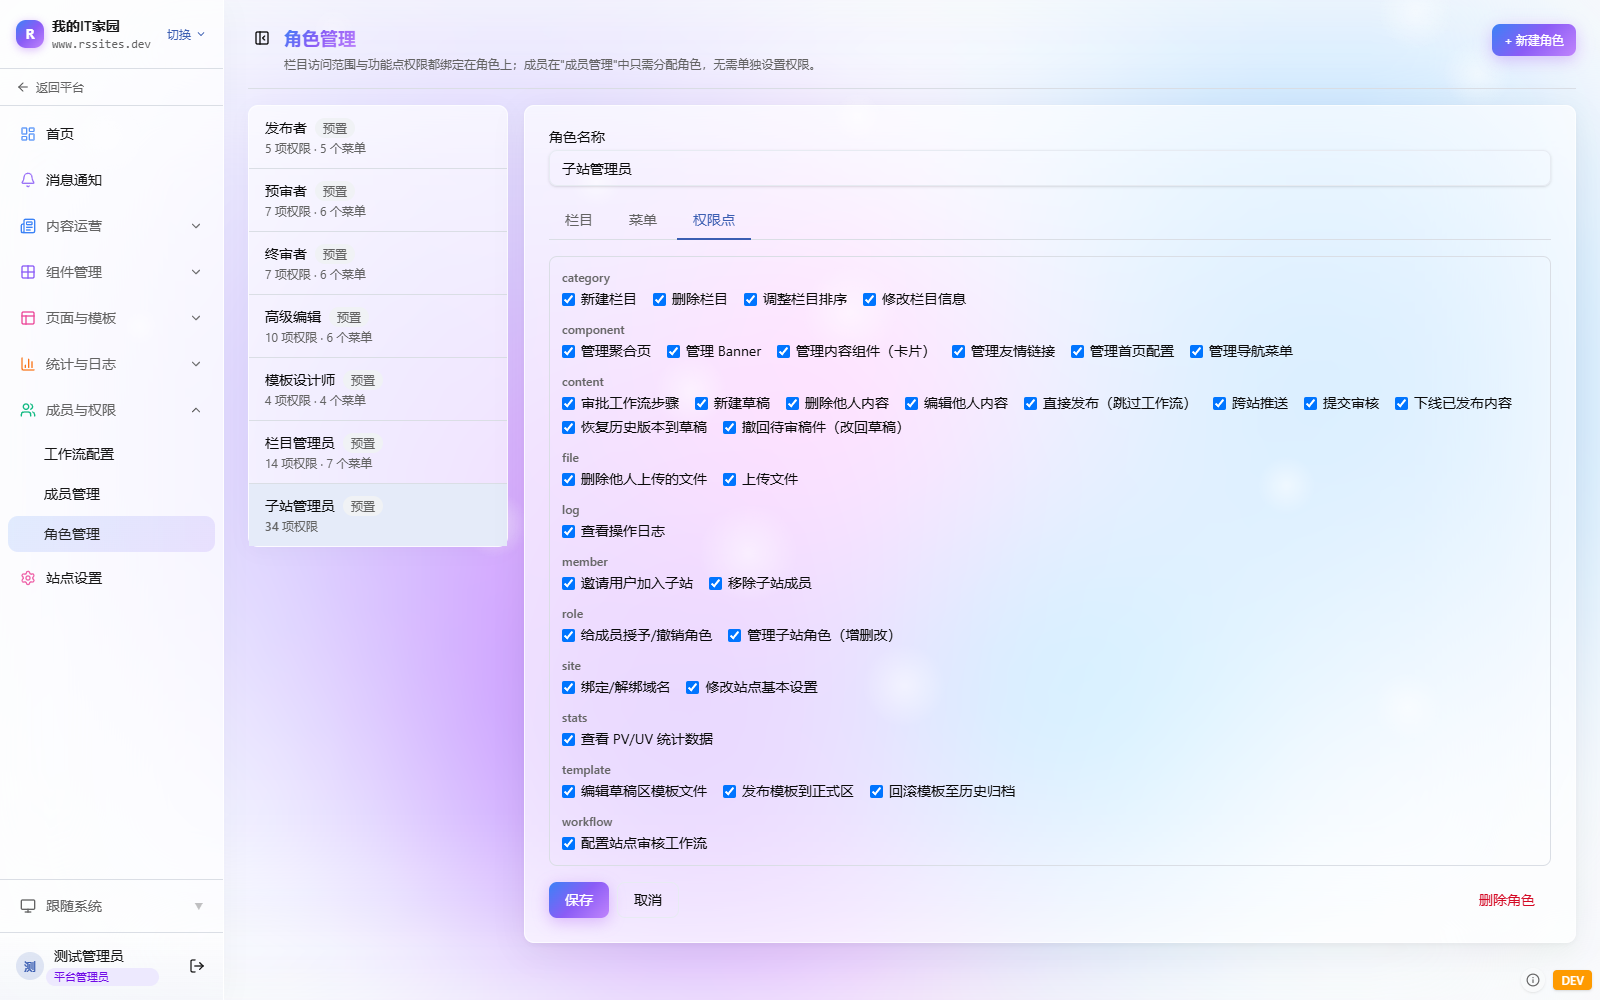Screen dimensions: 1600x1000
Task: Toggle 绑定/解绑域名 checkbox
Action: coord(568,687)
